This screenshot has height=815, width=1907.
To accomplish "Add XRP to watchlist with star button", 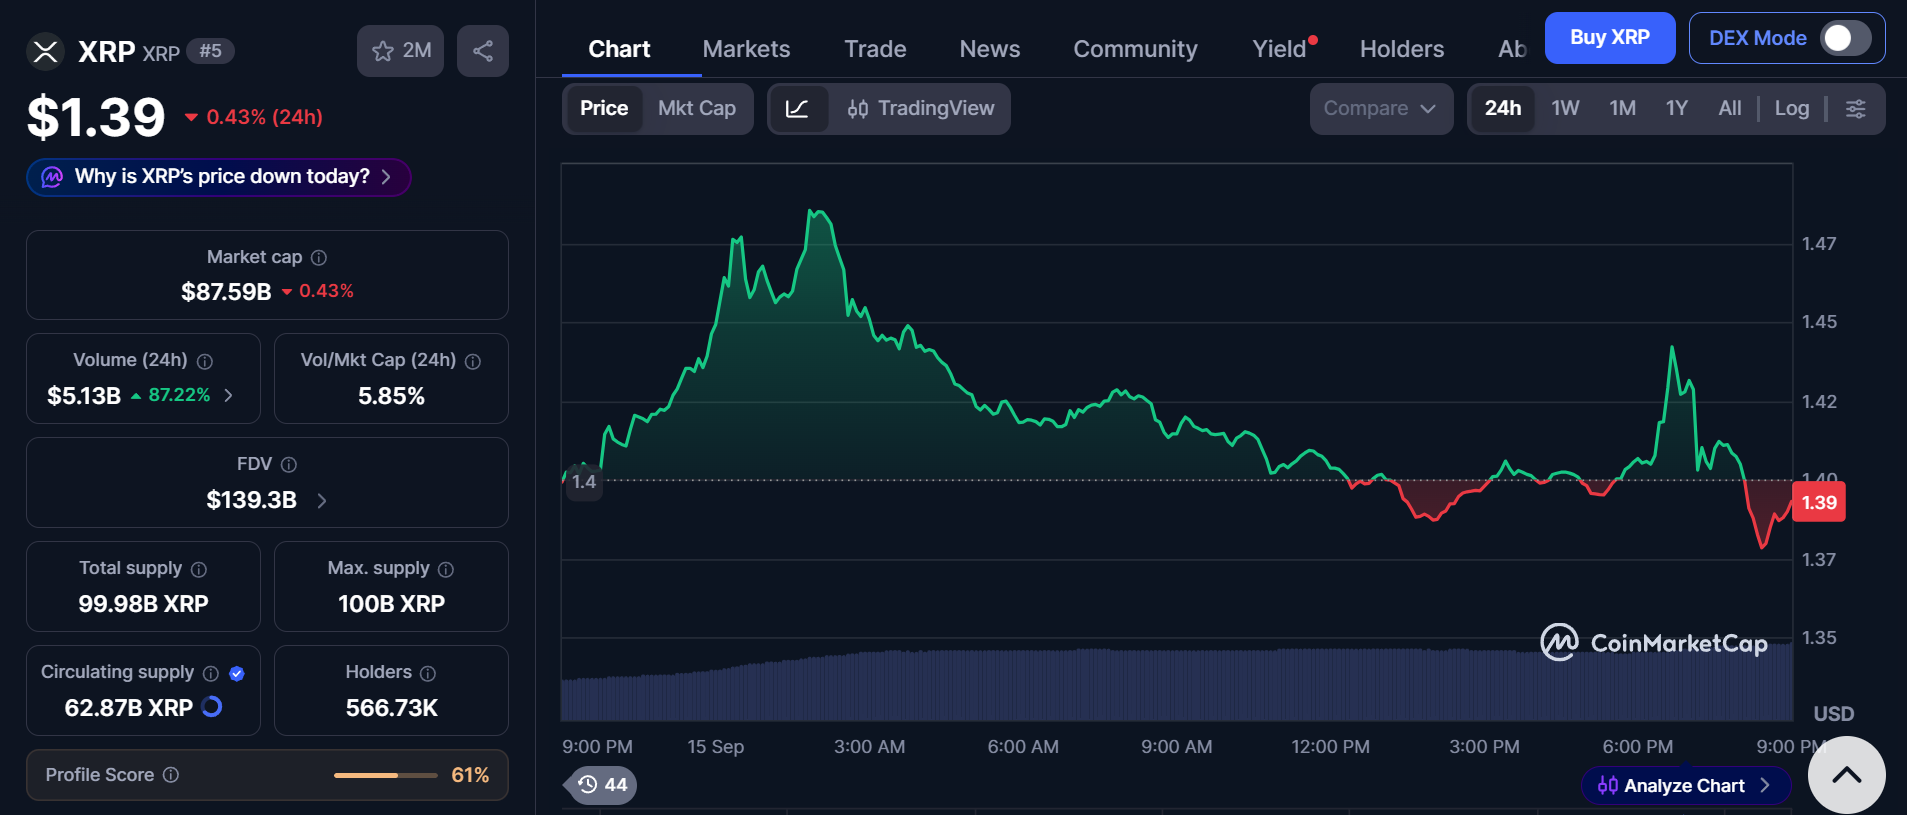I will pos(400,51).
